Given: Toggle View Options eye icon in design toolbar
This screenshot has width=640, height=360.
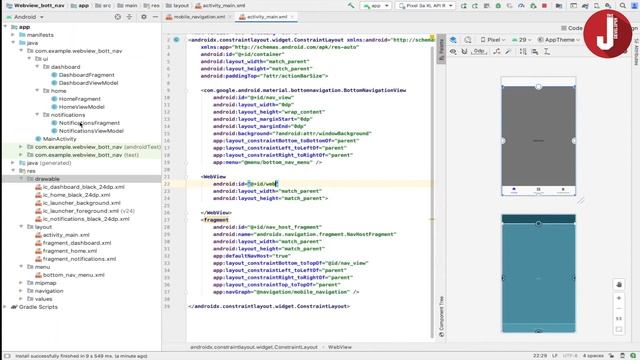Looking at the screenshot, I should (453, 51).
